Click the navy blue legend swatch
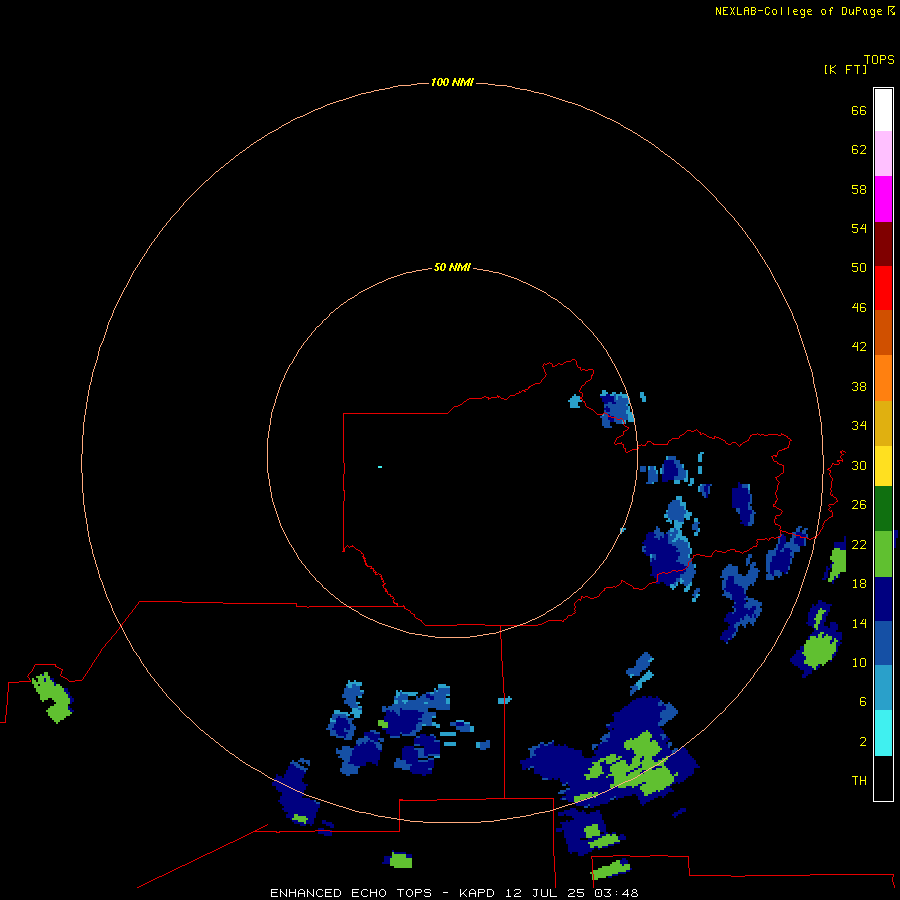 tap(883, 599)
